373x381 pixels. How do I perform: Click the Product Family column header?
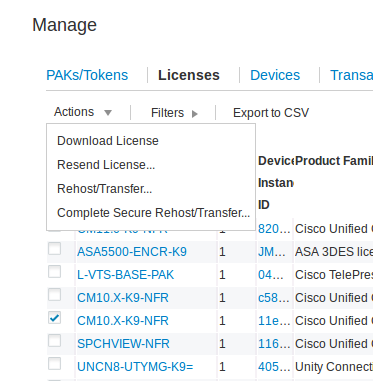334,161
